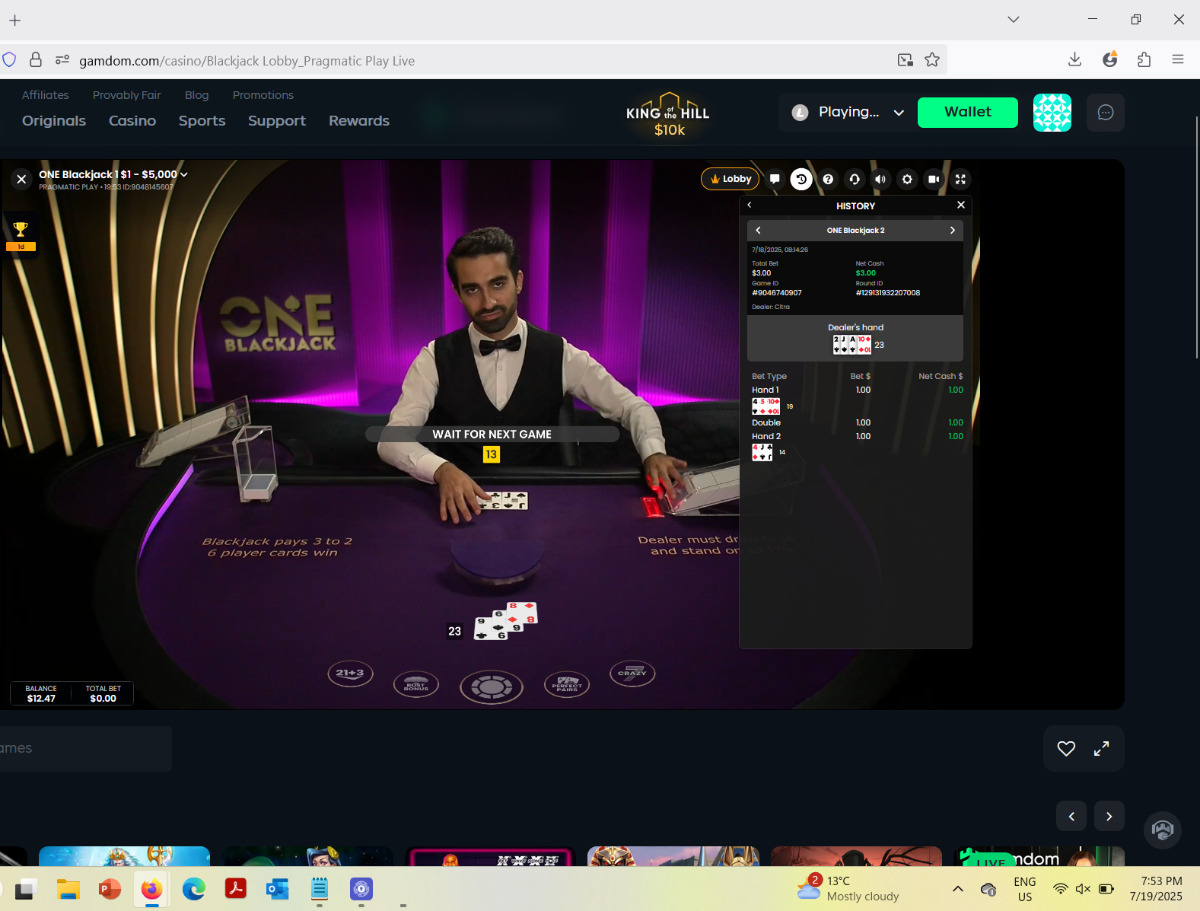This screenshot has height=911, width=1200.
Task: Toggle the video camera icon
Action: click(933, 179)
